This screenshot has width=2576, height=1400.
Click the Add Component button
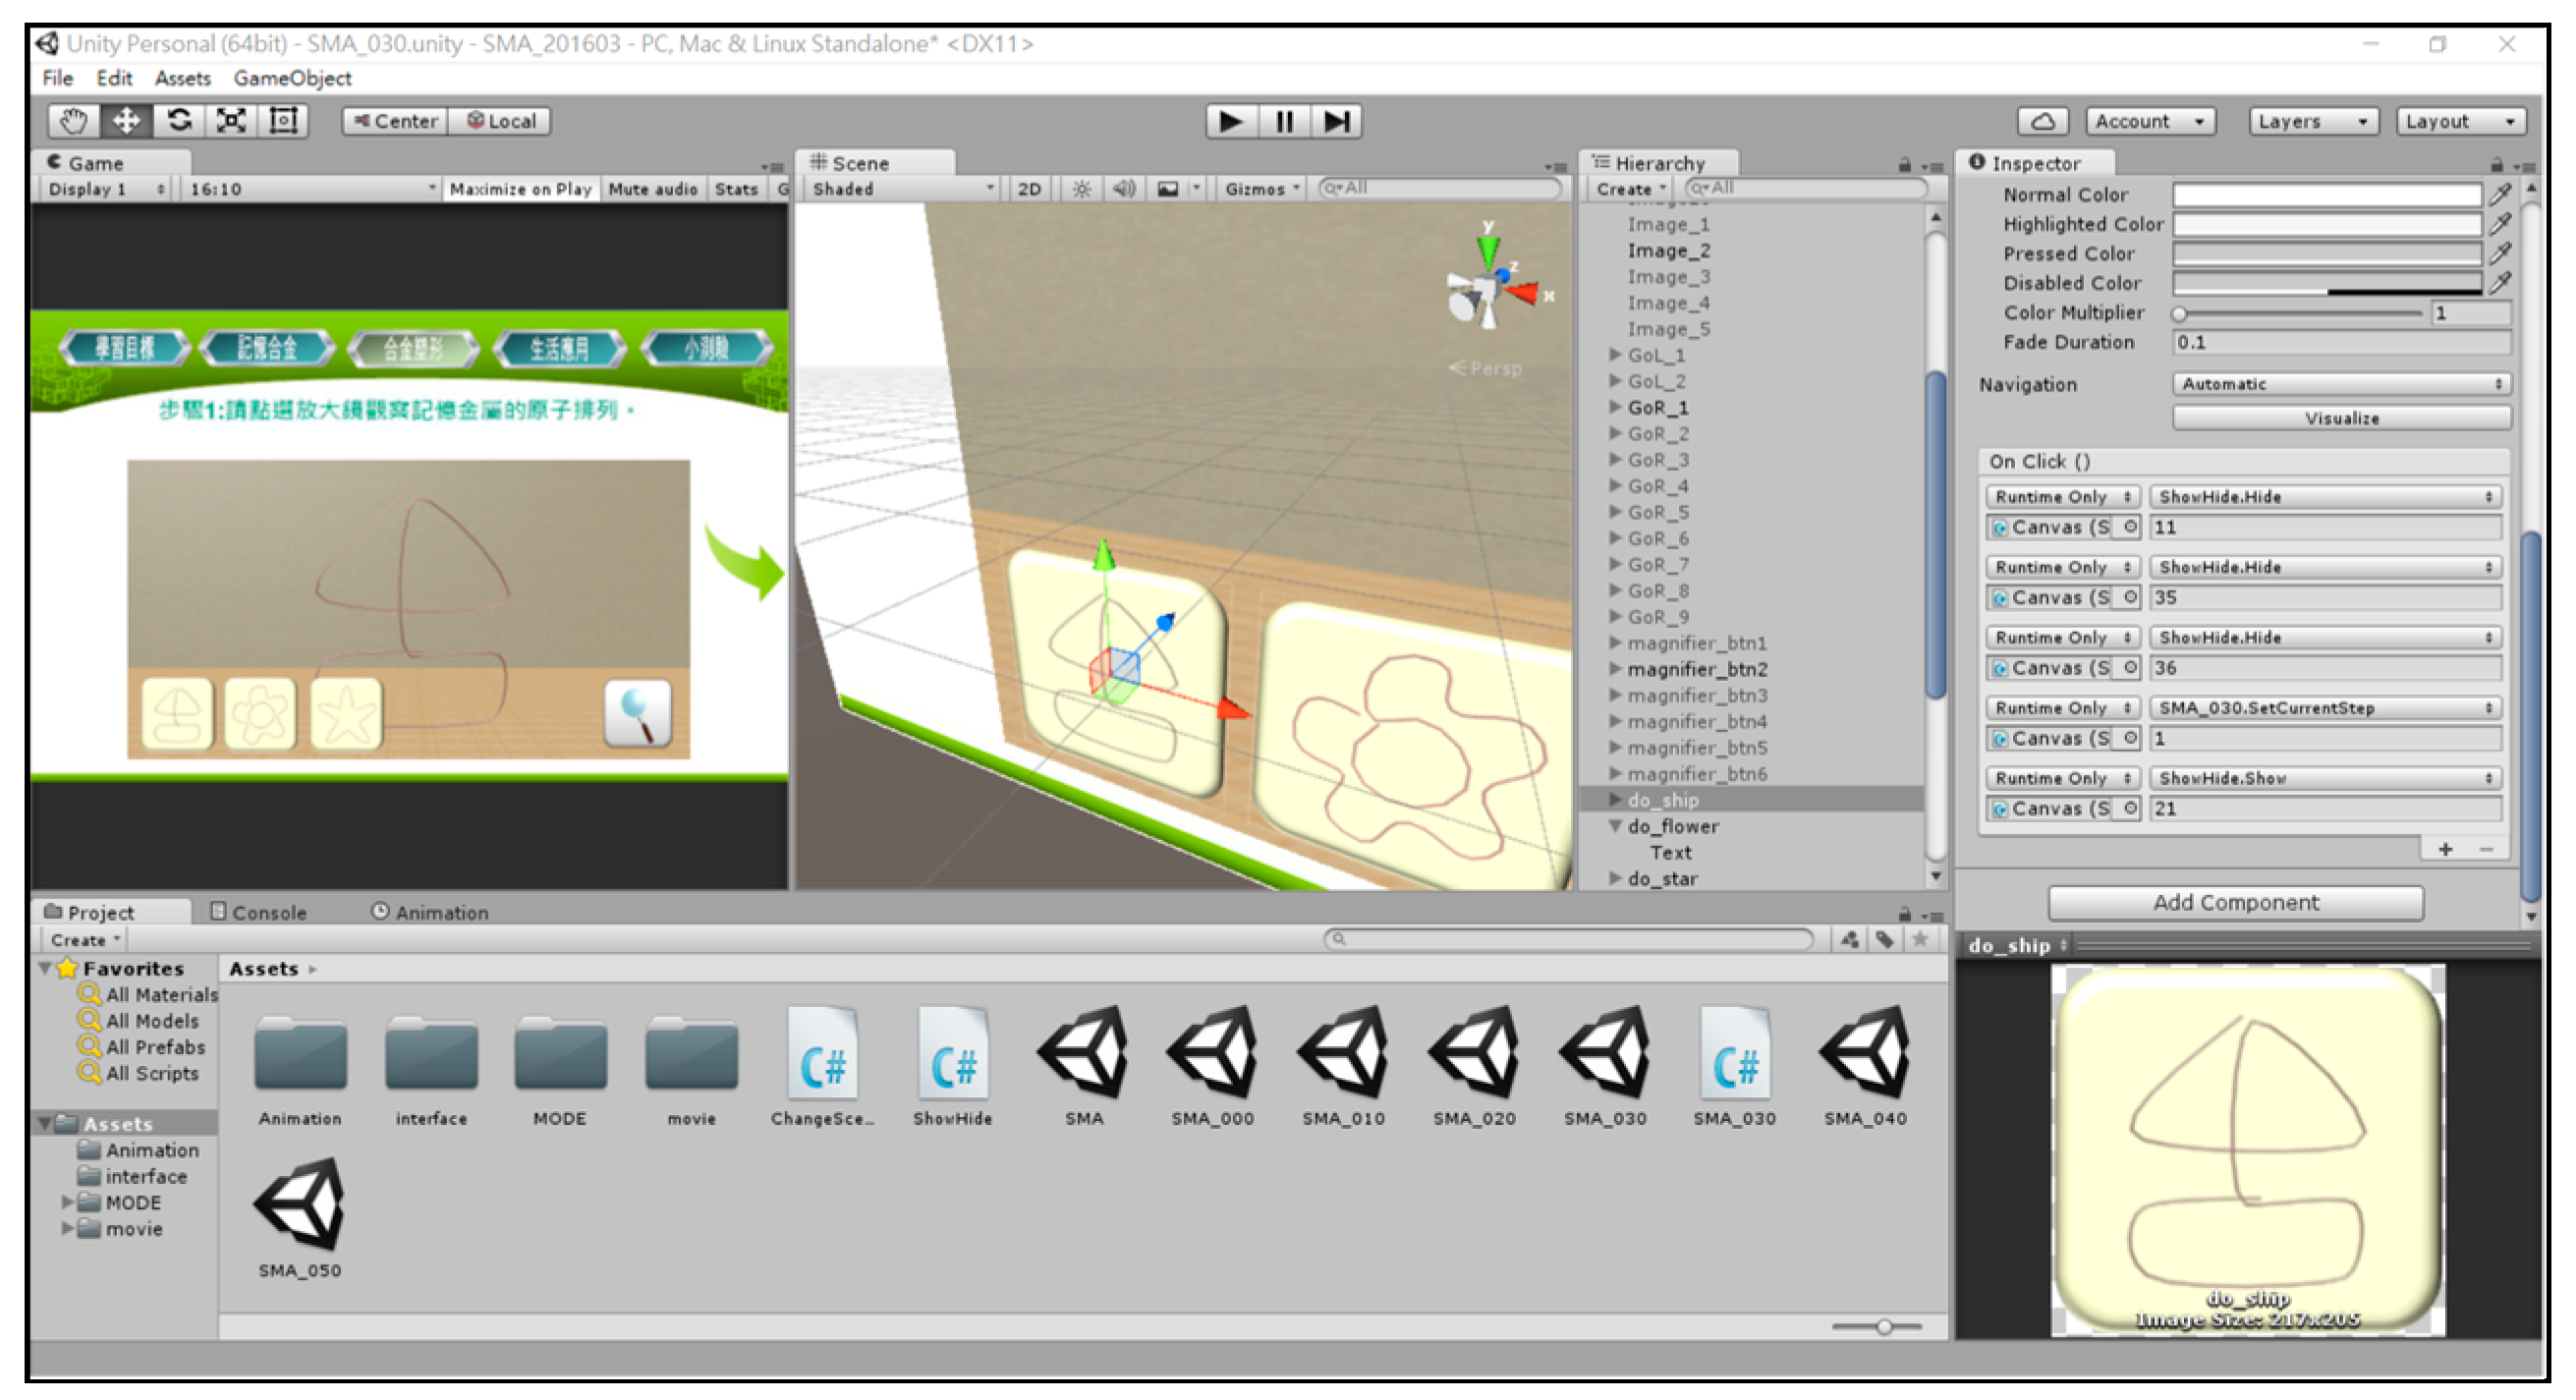tap(2236, 903)
